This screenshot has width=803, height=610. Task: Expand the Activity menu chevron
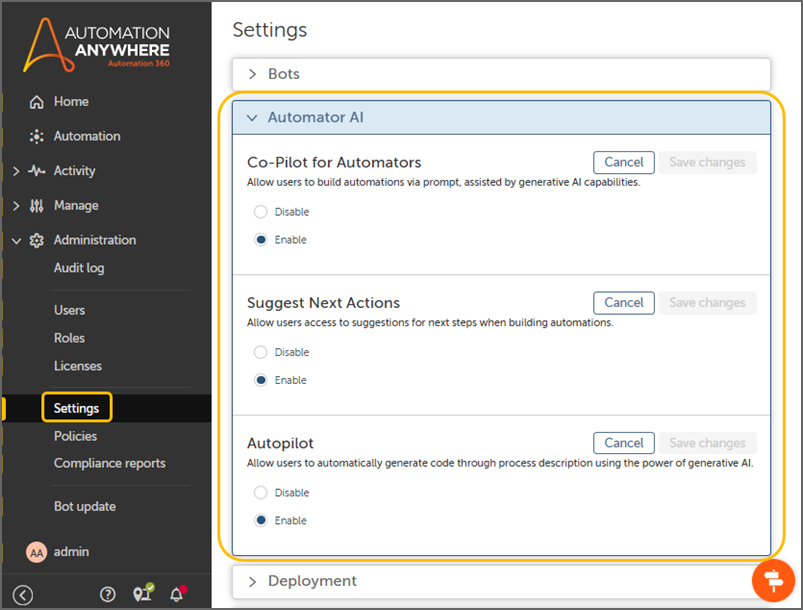[16, 171]
